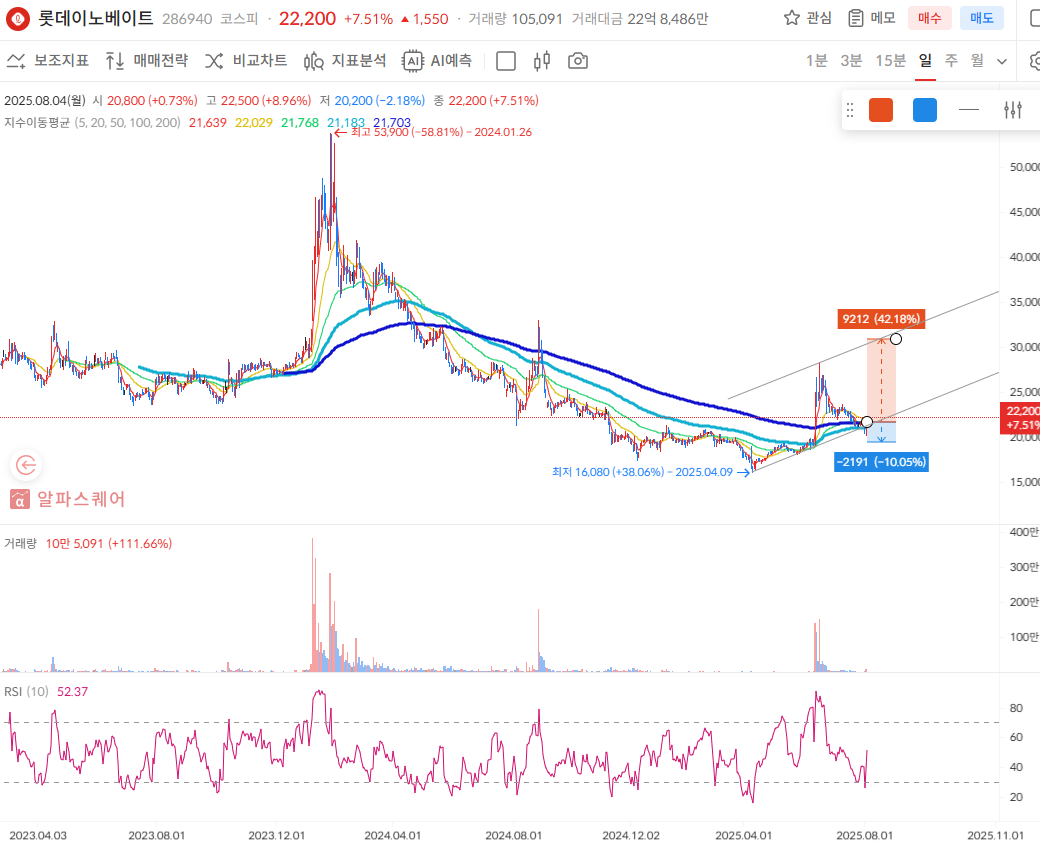Image resolution: width=1040 pixels, height=848 pixels.
Task: Switch to 3분 timeframe
Action: [851, 60]
